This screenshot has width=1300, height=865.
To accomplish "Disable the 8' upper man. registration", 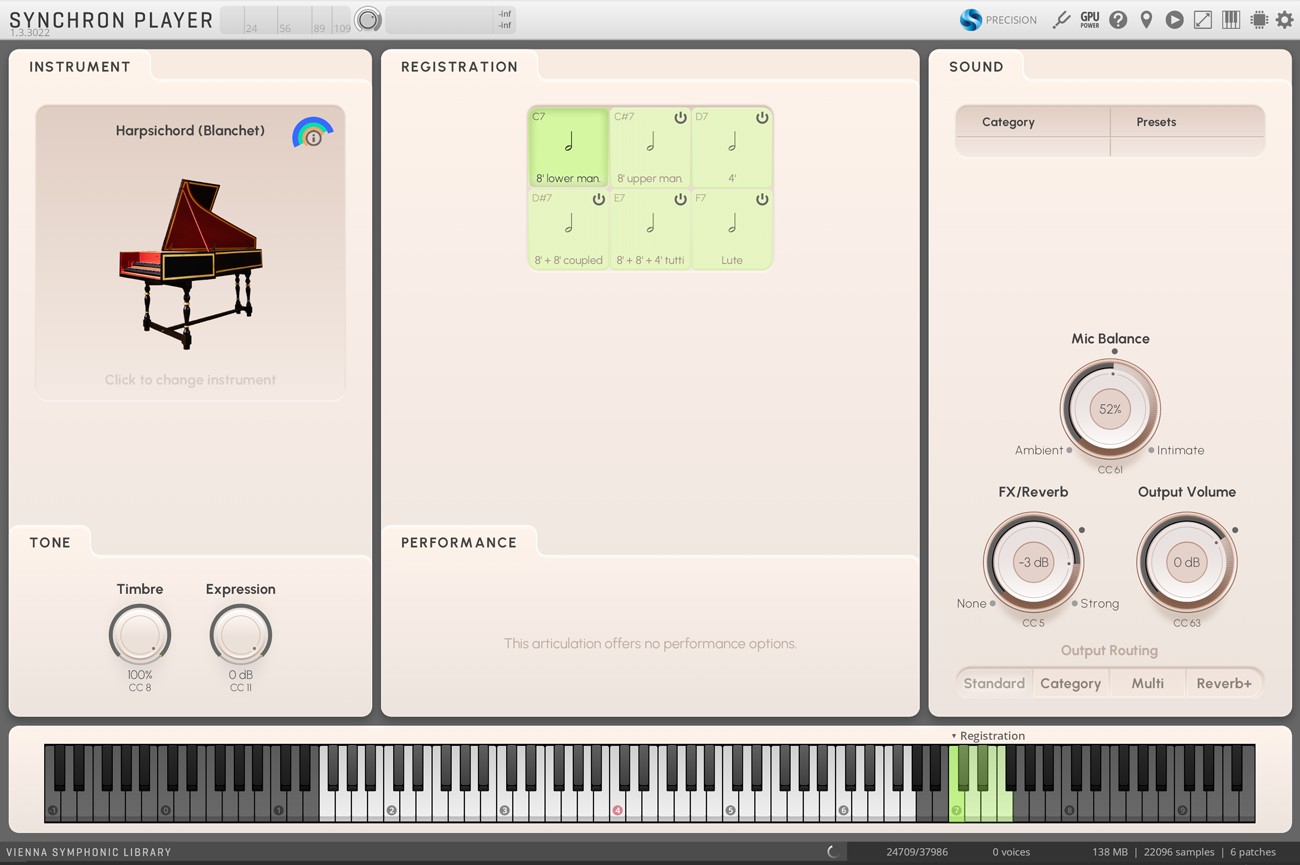I will (680, 117).
